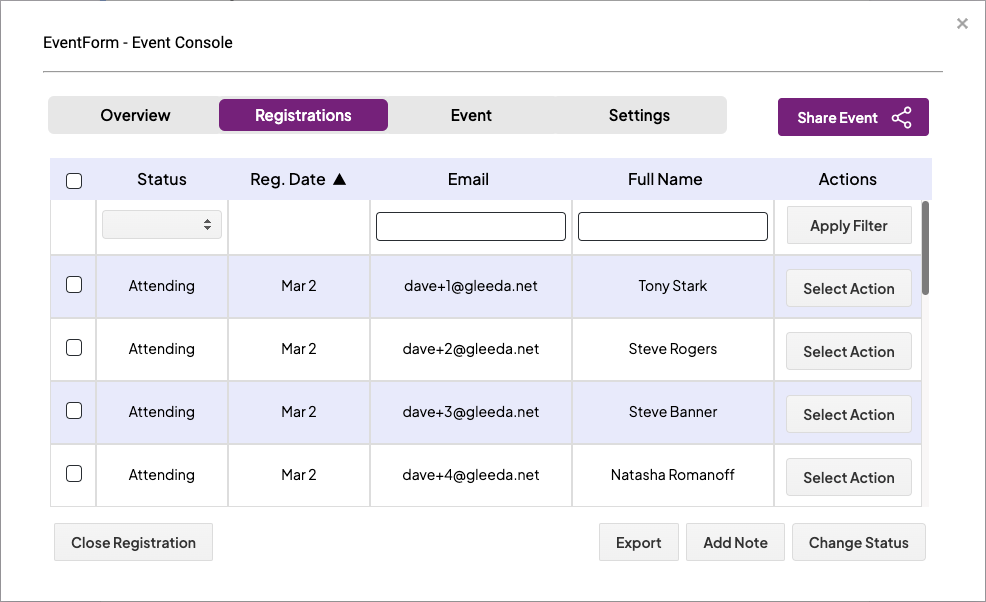Viewport: 986px width, 602px height.
Task: Export the registrations list
Action: click(638, 542)
